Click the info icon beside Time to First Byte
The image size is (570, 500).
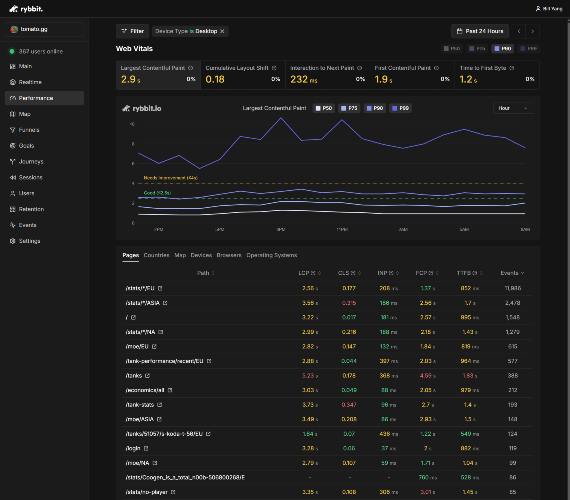pos(511,68)
